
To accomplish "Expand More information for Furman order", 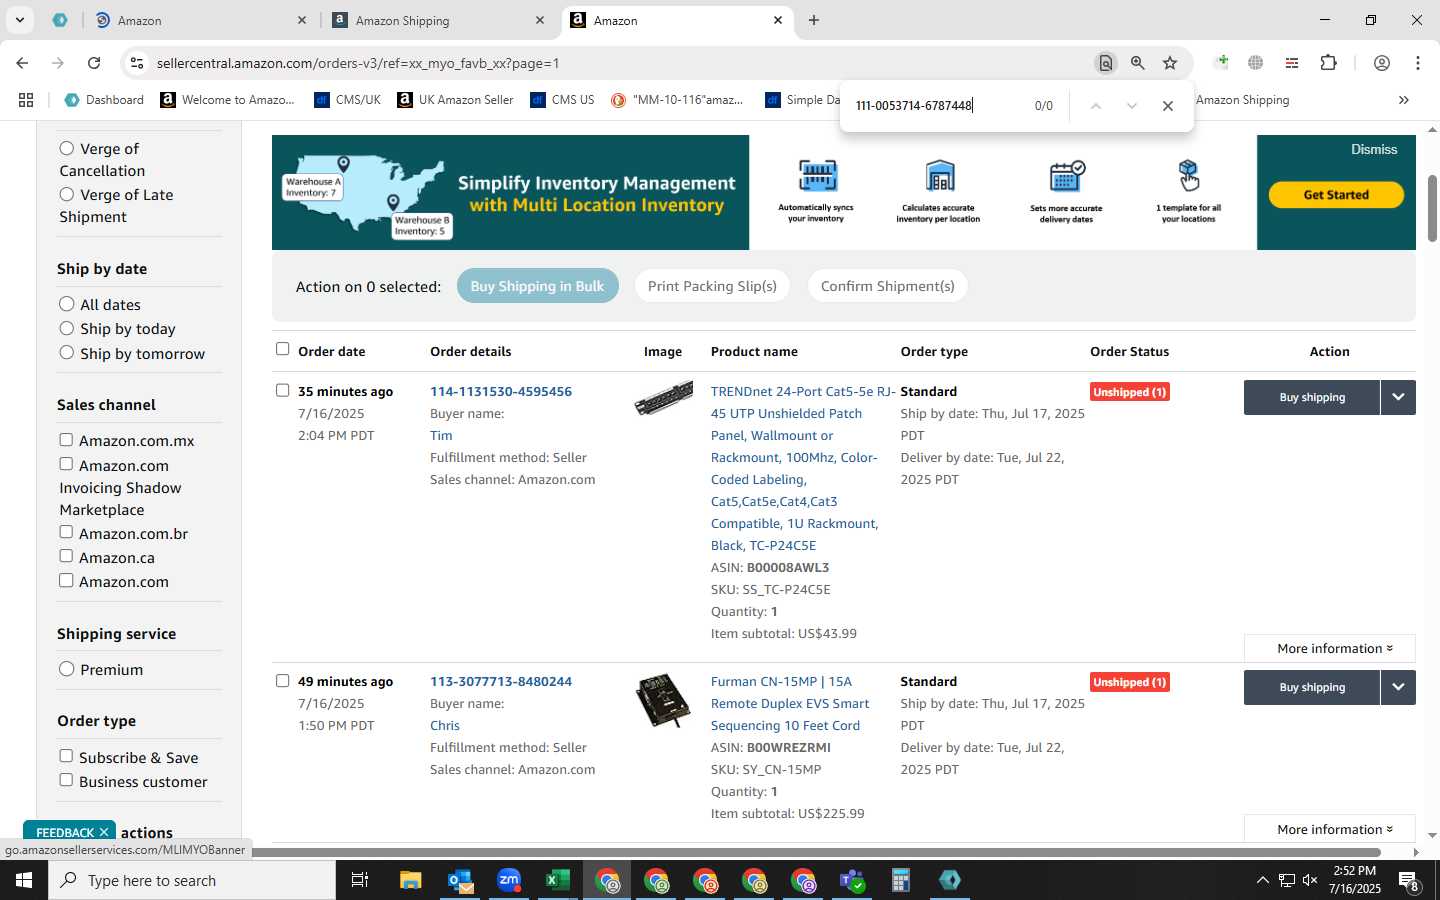I will click(x=1330, y=829).
